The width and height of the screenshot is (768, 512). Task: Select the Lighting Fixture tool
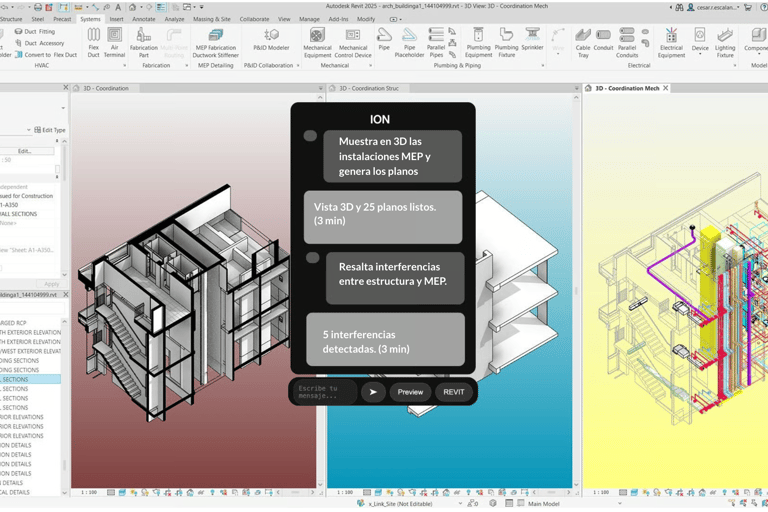pyautogui.click(x=725, y=43)
